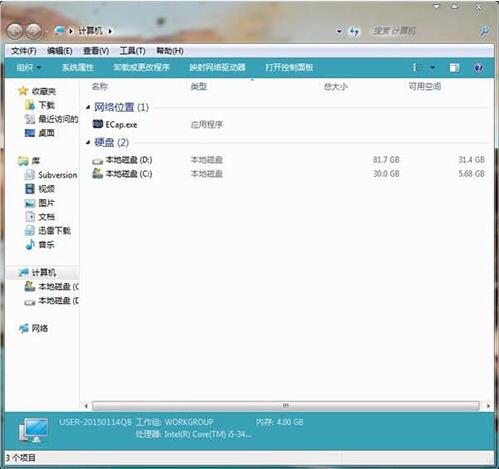Click the horizontal scrollbar thumb

click(286, 406)
